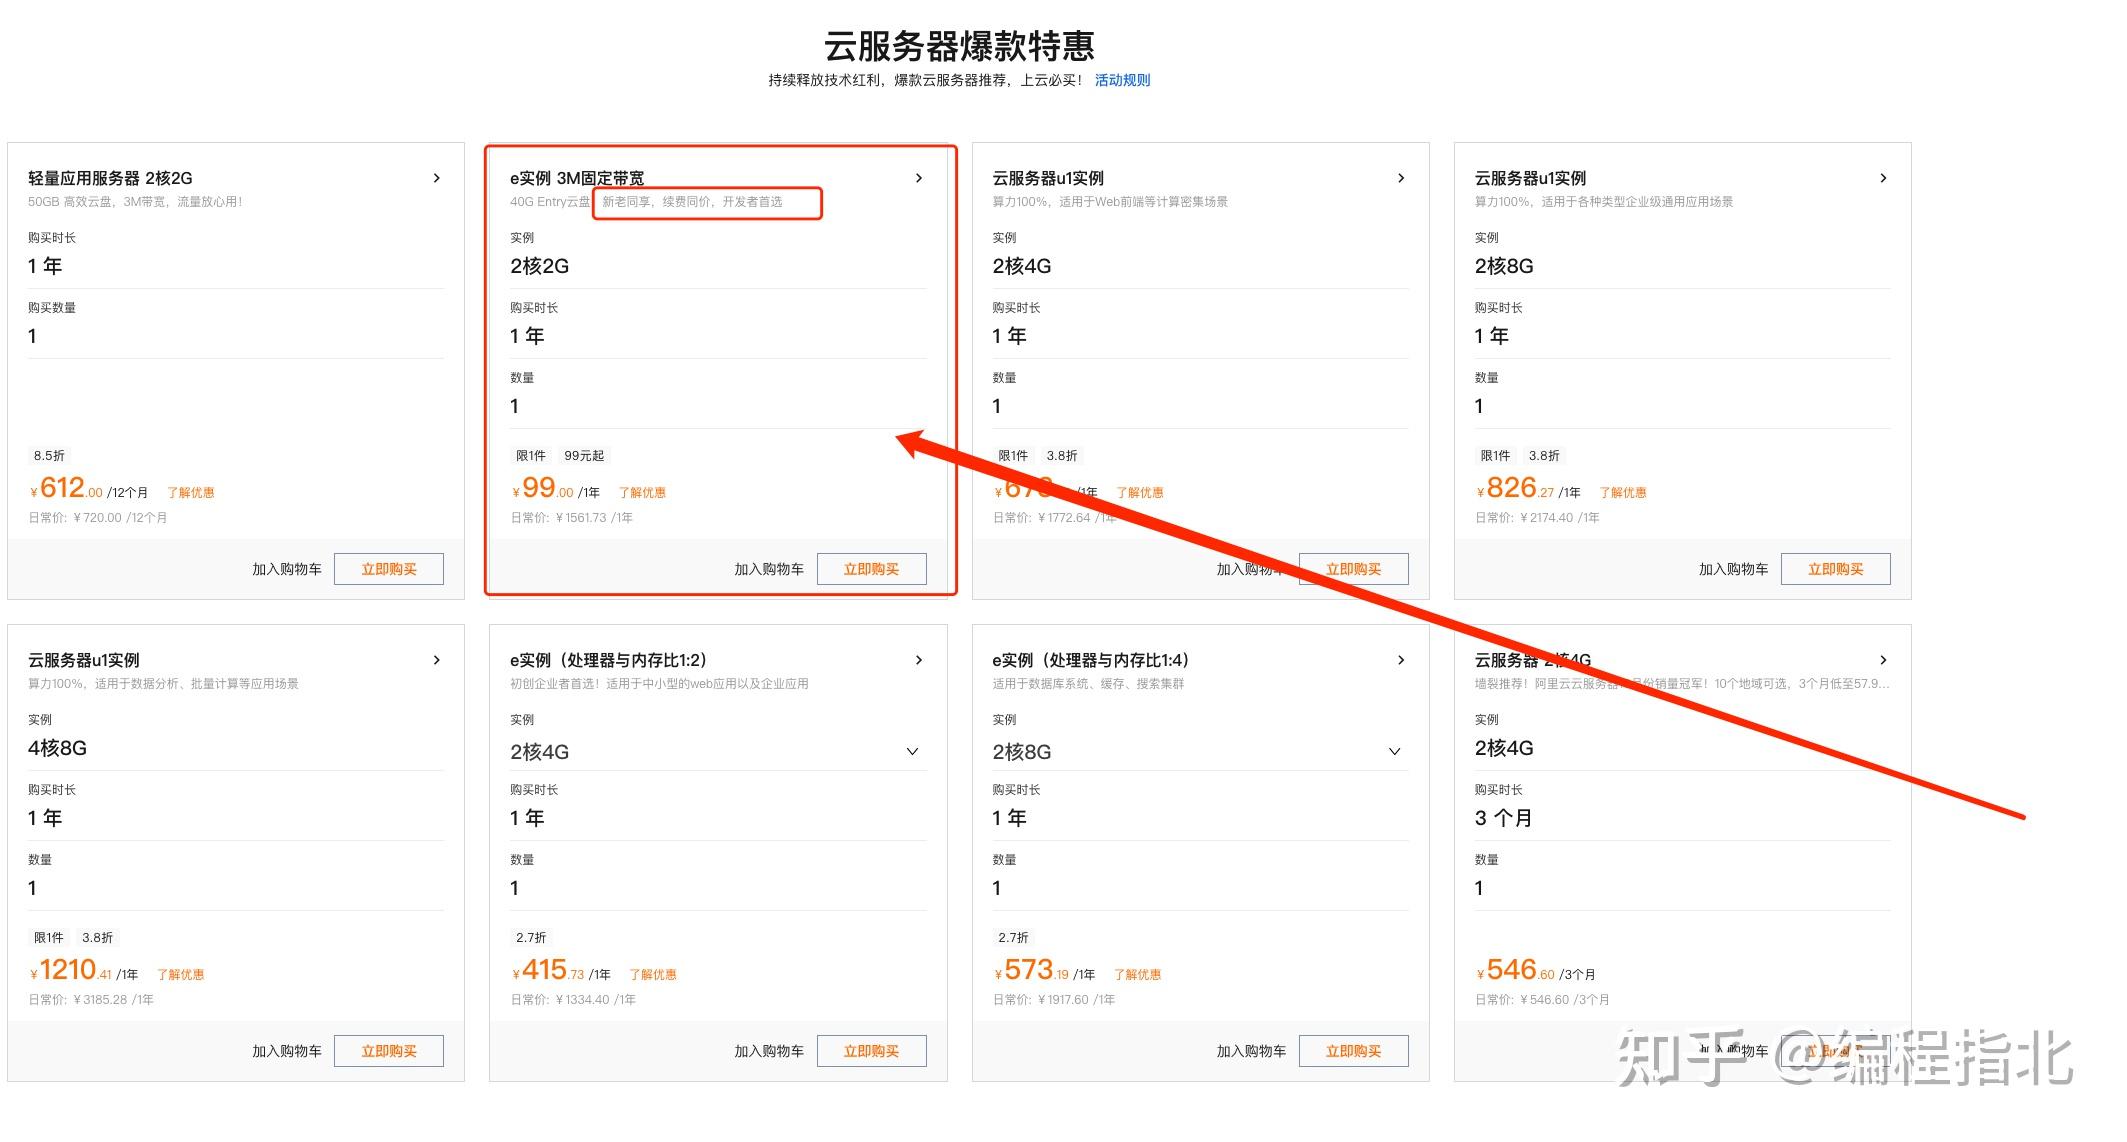
Task: Click chevron on 云服务器u1实例 2核4G card
Action: [x=1401, y=178]
